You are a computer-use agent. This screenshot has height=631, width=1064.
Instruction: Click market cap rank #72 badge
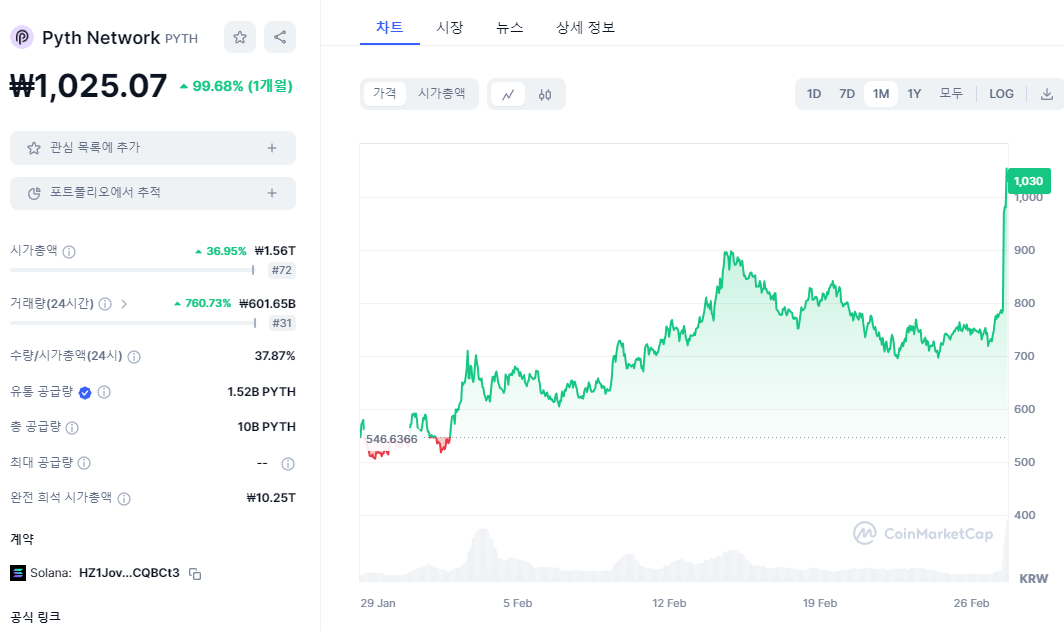[x=282, y=270]
